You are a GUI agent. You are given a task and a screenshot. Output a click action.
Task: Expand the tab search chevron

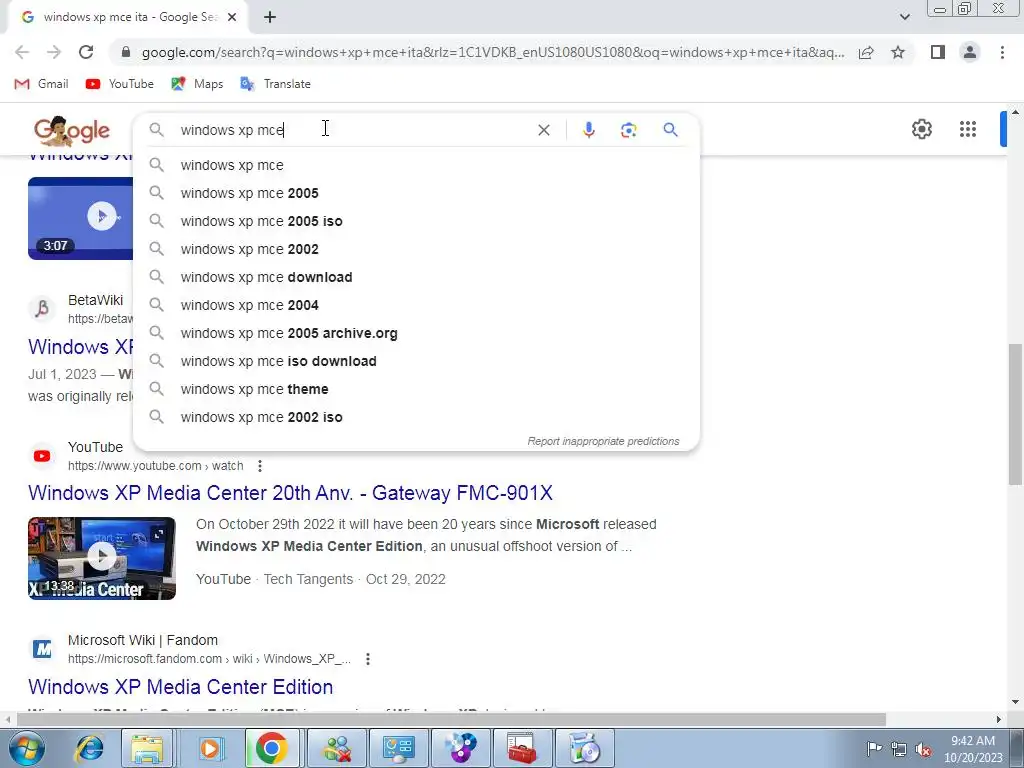904,17
